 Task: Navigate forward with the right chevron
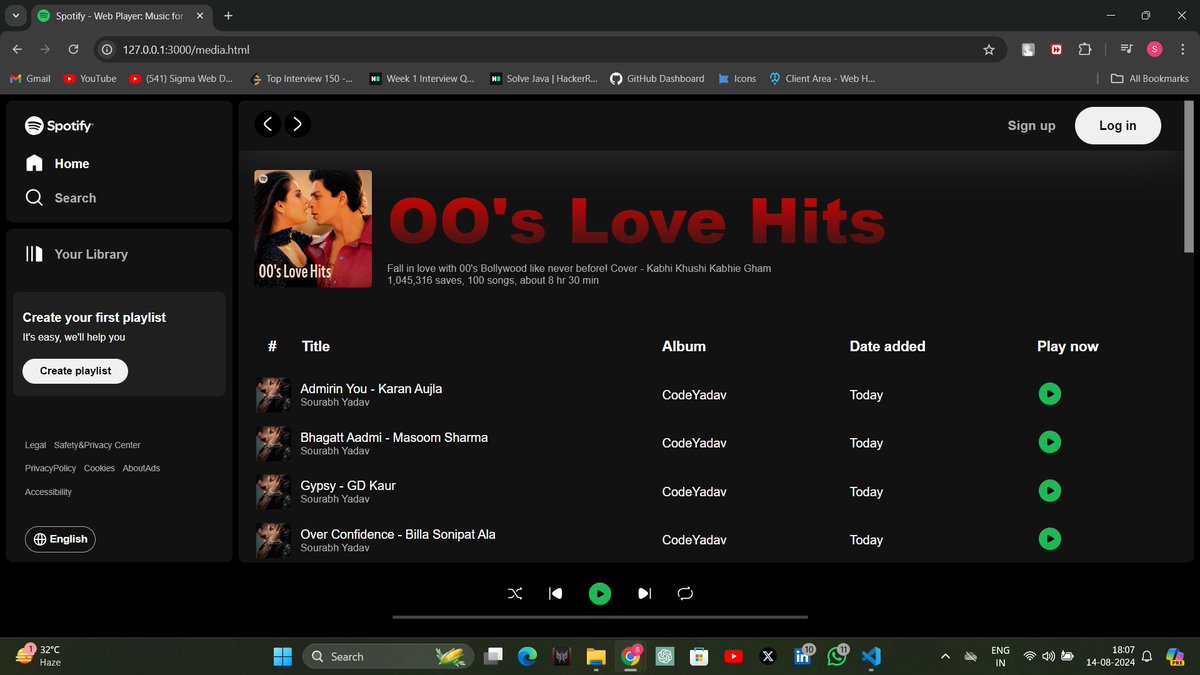coord(297,124)
